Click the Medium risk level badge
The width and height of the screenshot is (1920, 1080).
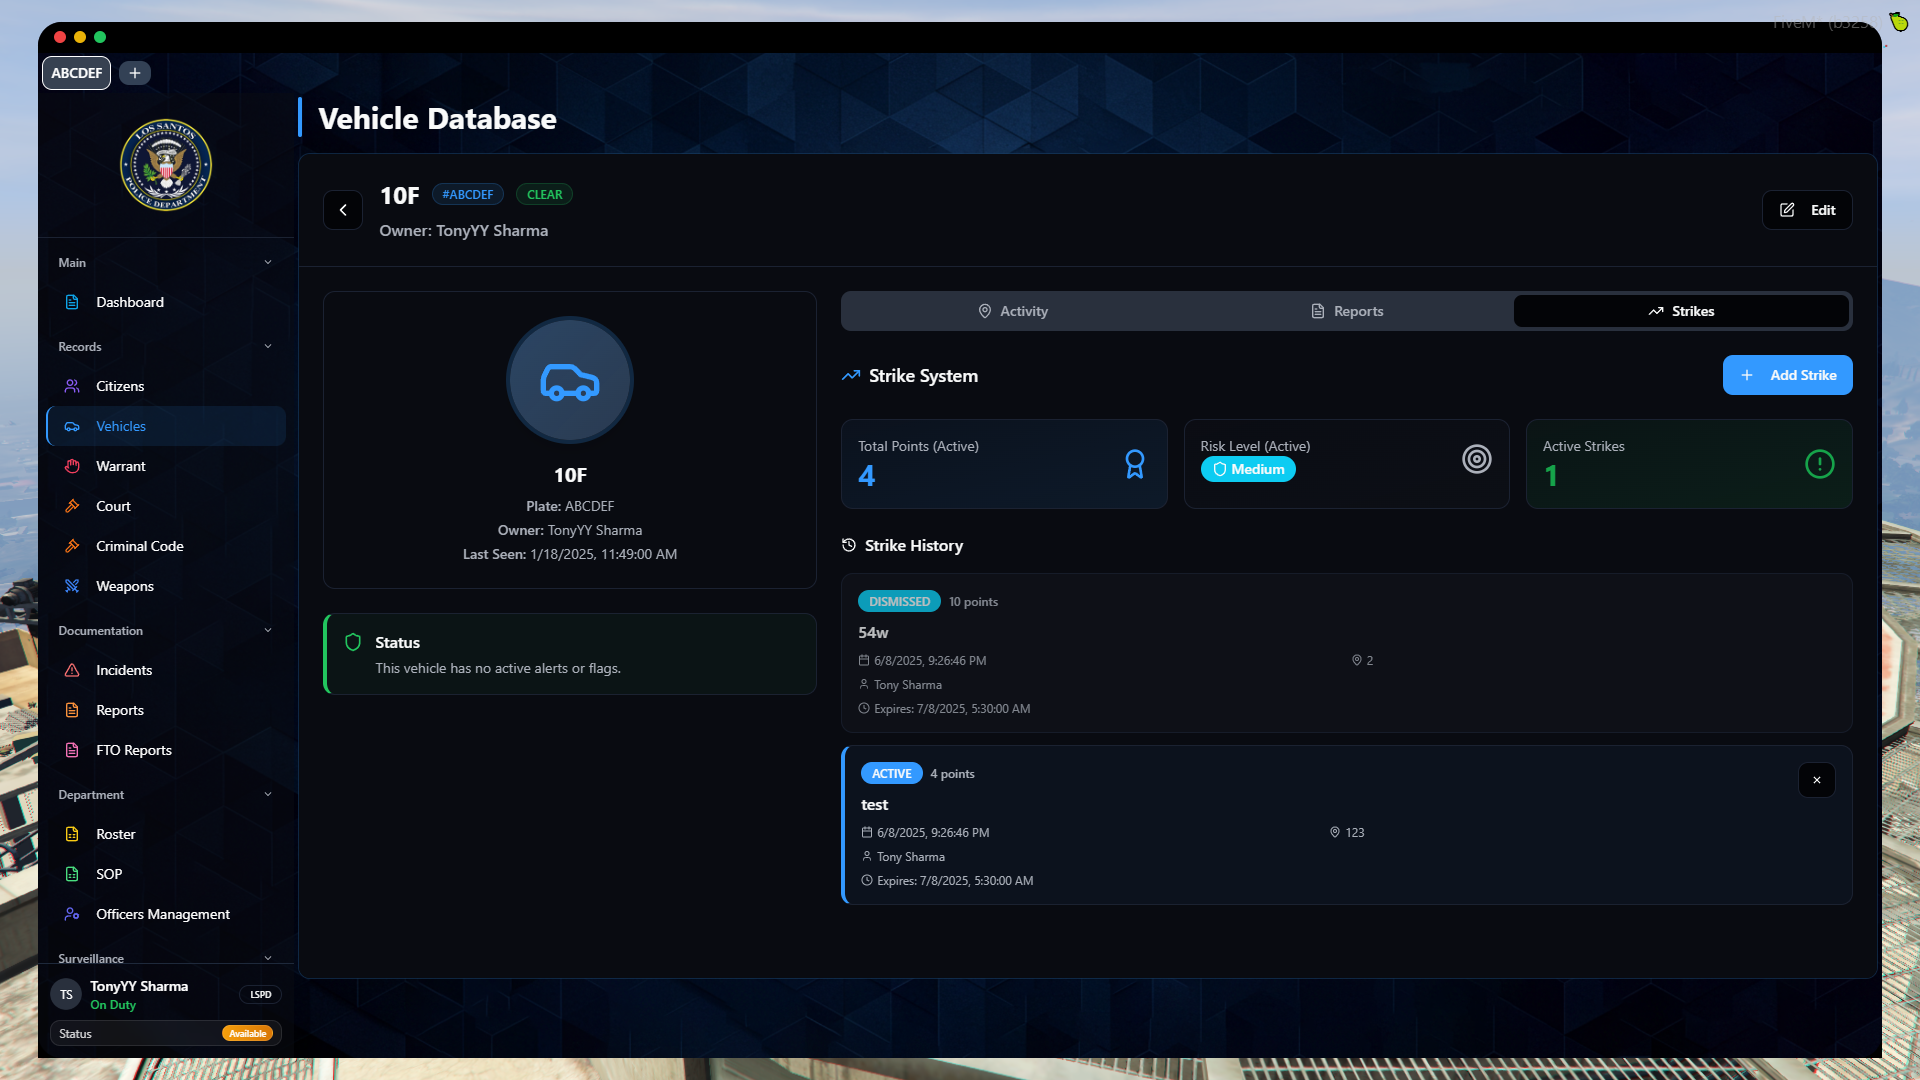1248,469
